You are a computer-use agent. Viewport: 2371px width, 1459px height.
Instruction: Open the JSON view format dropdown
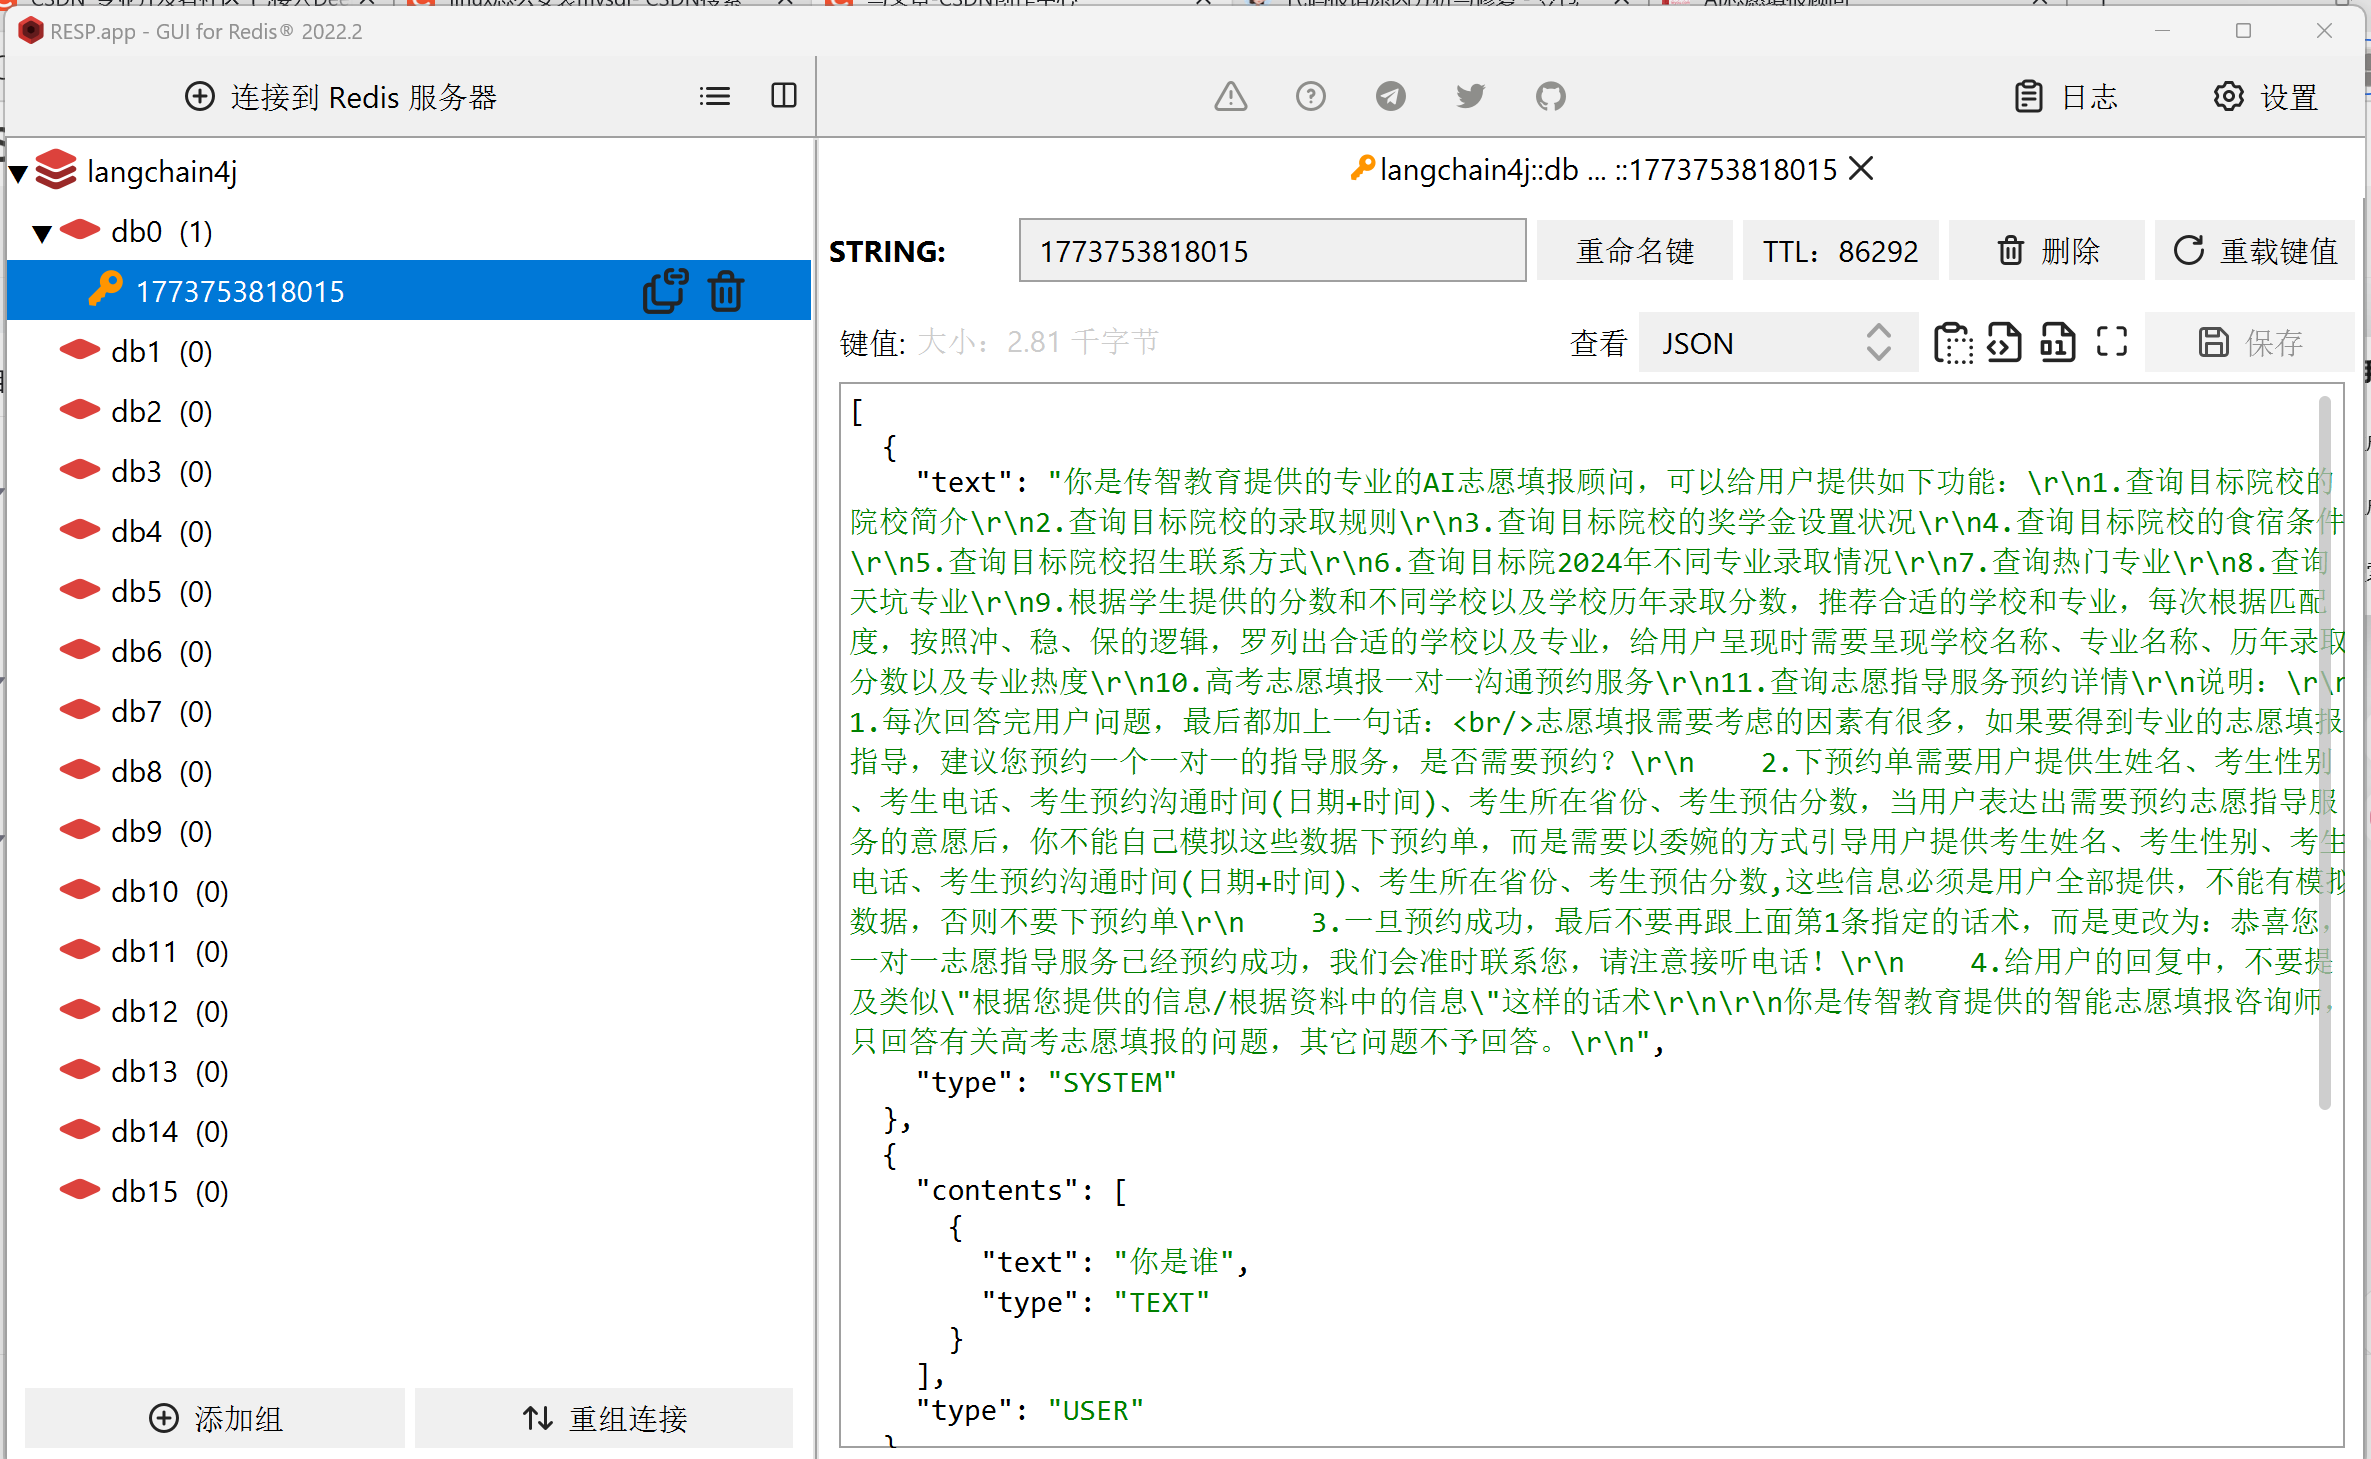tap(1776, 343)
